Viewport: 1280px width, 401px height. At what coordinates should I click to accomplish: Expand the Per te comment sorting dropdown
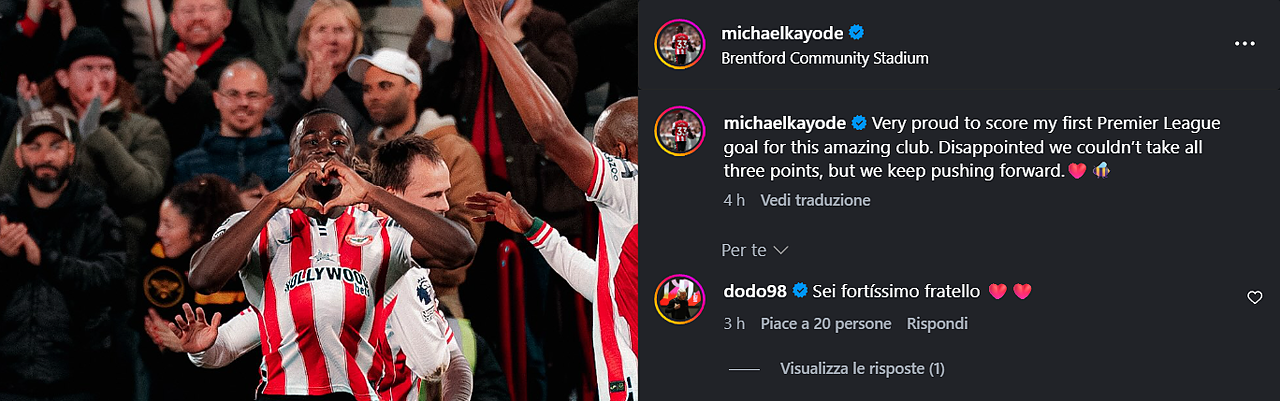point(755,249)
